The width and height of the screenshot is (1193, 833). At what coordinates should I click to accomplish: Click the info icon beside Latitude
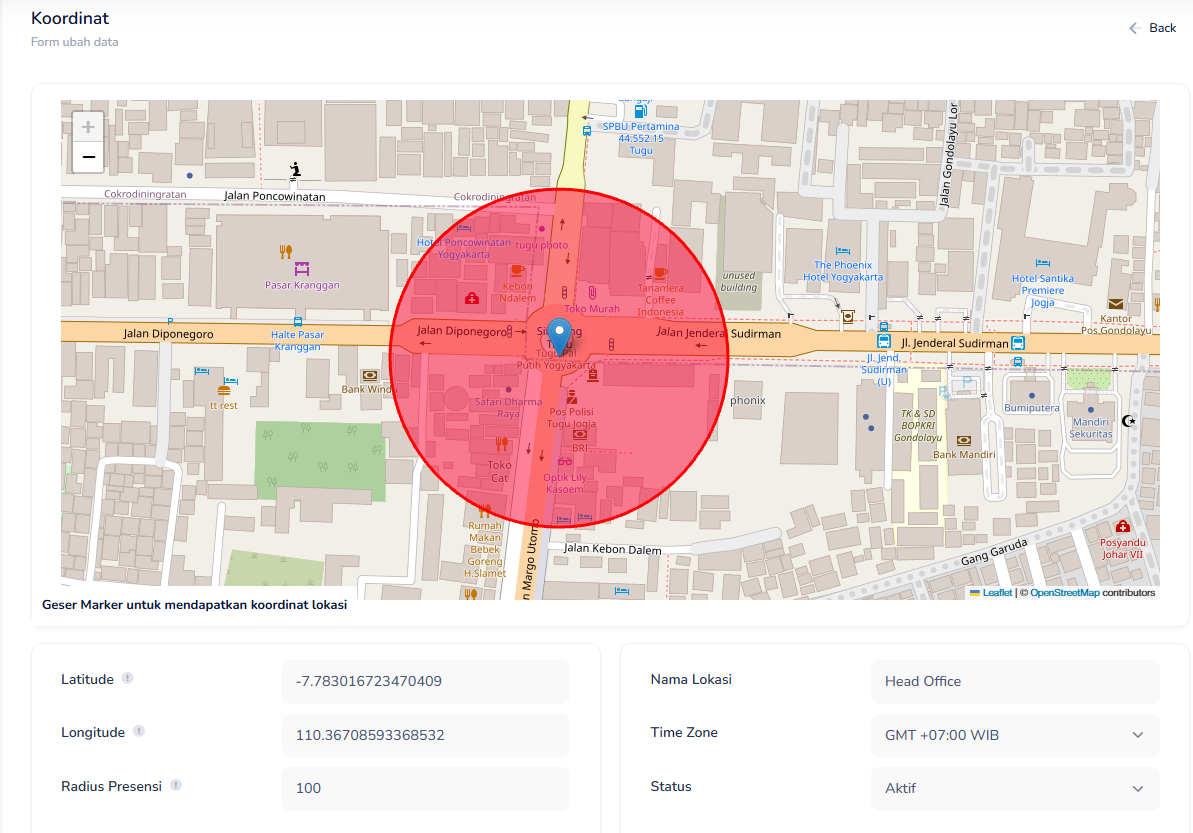pos(128,678)
